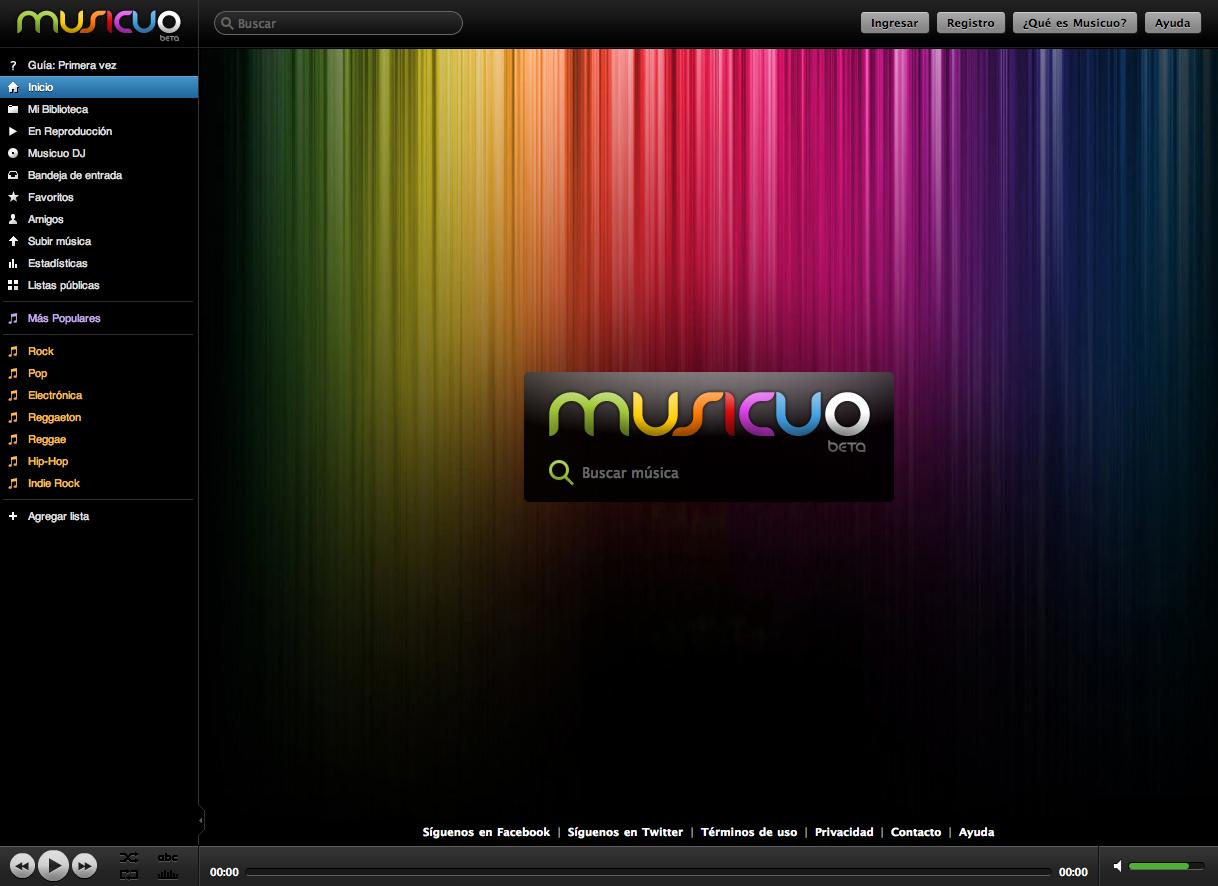Click the home icon next to Inicio
The height and width of the screenshot is (886, 1218).
click(x=13, y=87)
